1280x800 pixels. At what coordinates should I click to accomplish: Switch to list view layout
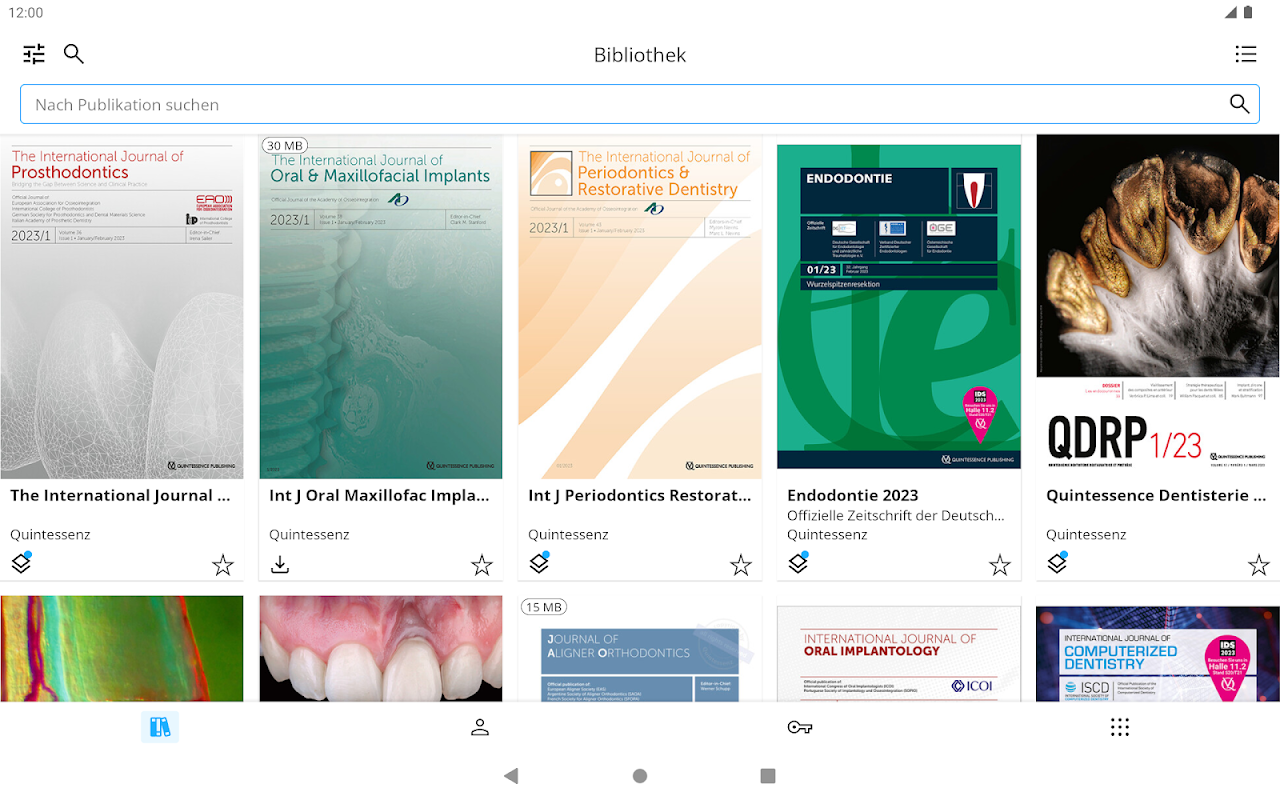1245,54
